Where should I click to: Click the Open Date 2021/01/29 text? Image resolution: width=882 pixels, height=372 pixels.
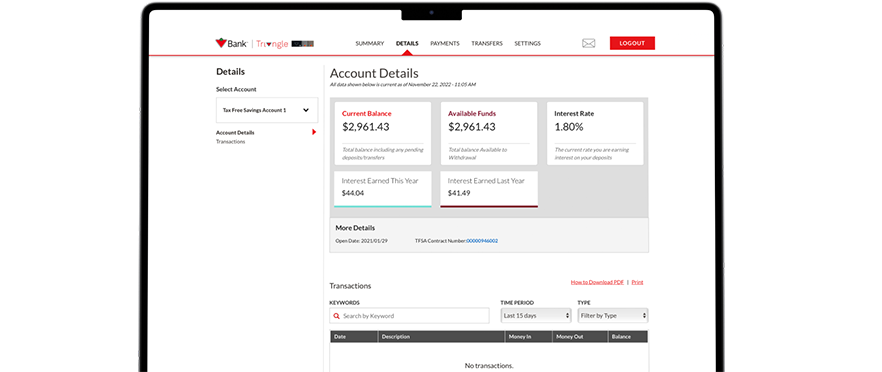point(362,241)
